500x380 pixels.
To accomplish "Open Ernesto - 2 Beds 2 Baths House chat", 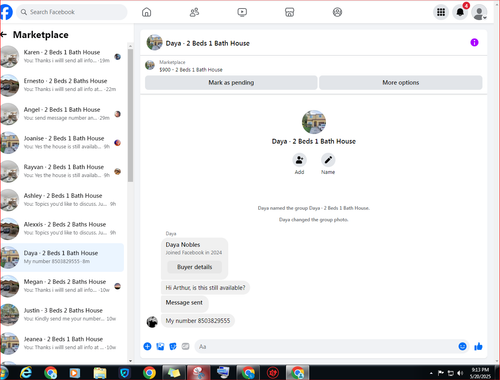I will (x=62, y=85).
